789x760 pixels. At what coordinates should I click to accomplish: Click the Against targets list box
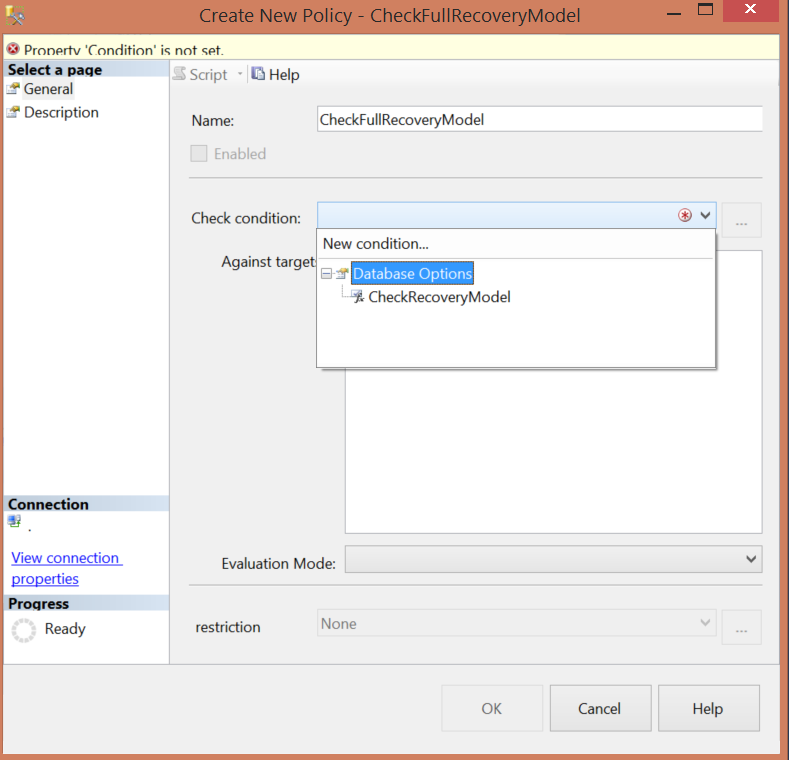[554, 450]
